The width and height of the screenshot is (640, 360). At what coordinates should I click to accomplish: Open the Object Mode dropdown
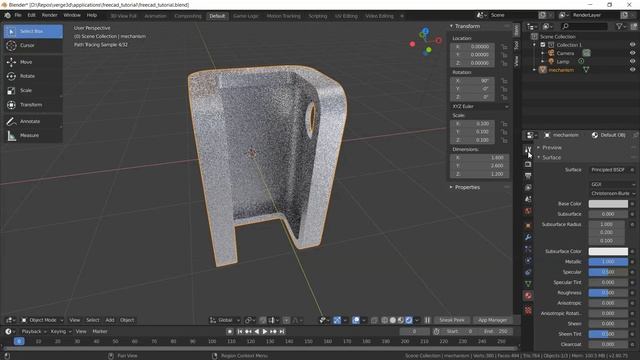click(42, 320)
